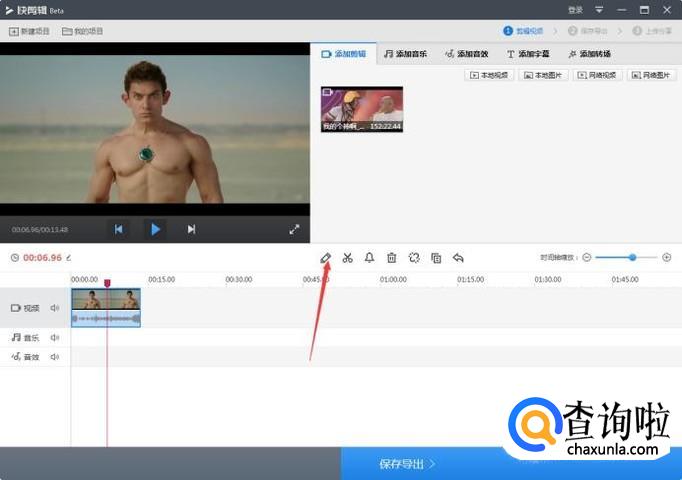Viewport: 682px width, 480px height.
Task: Mute the 音效 track speaker
Action: coord(55,357)
